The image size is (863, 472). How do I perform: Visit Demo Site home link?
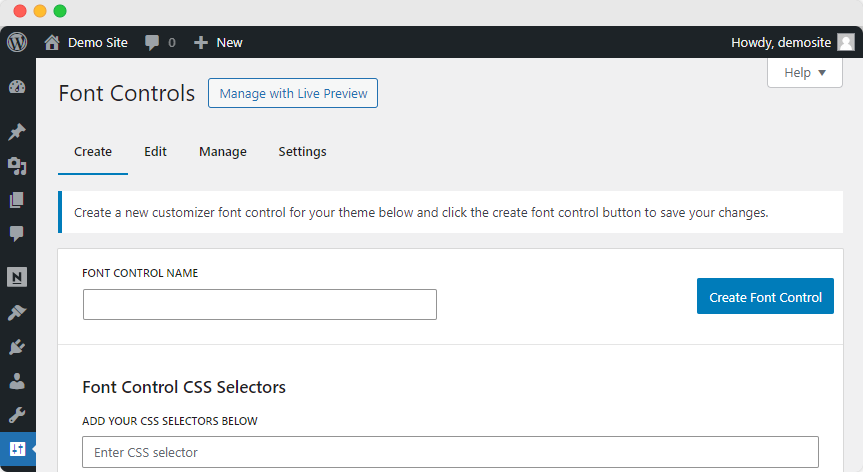(x=86, y=42)
